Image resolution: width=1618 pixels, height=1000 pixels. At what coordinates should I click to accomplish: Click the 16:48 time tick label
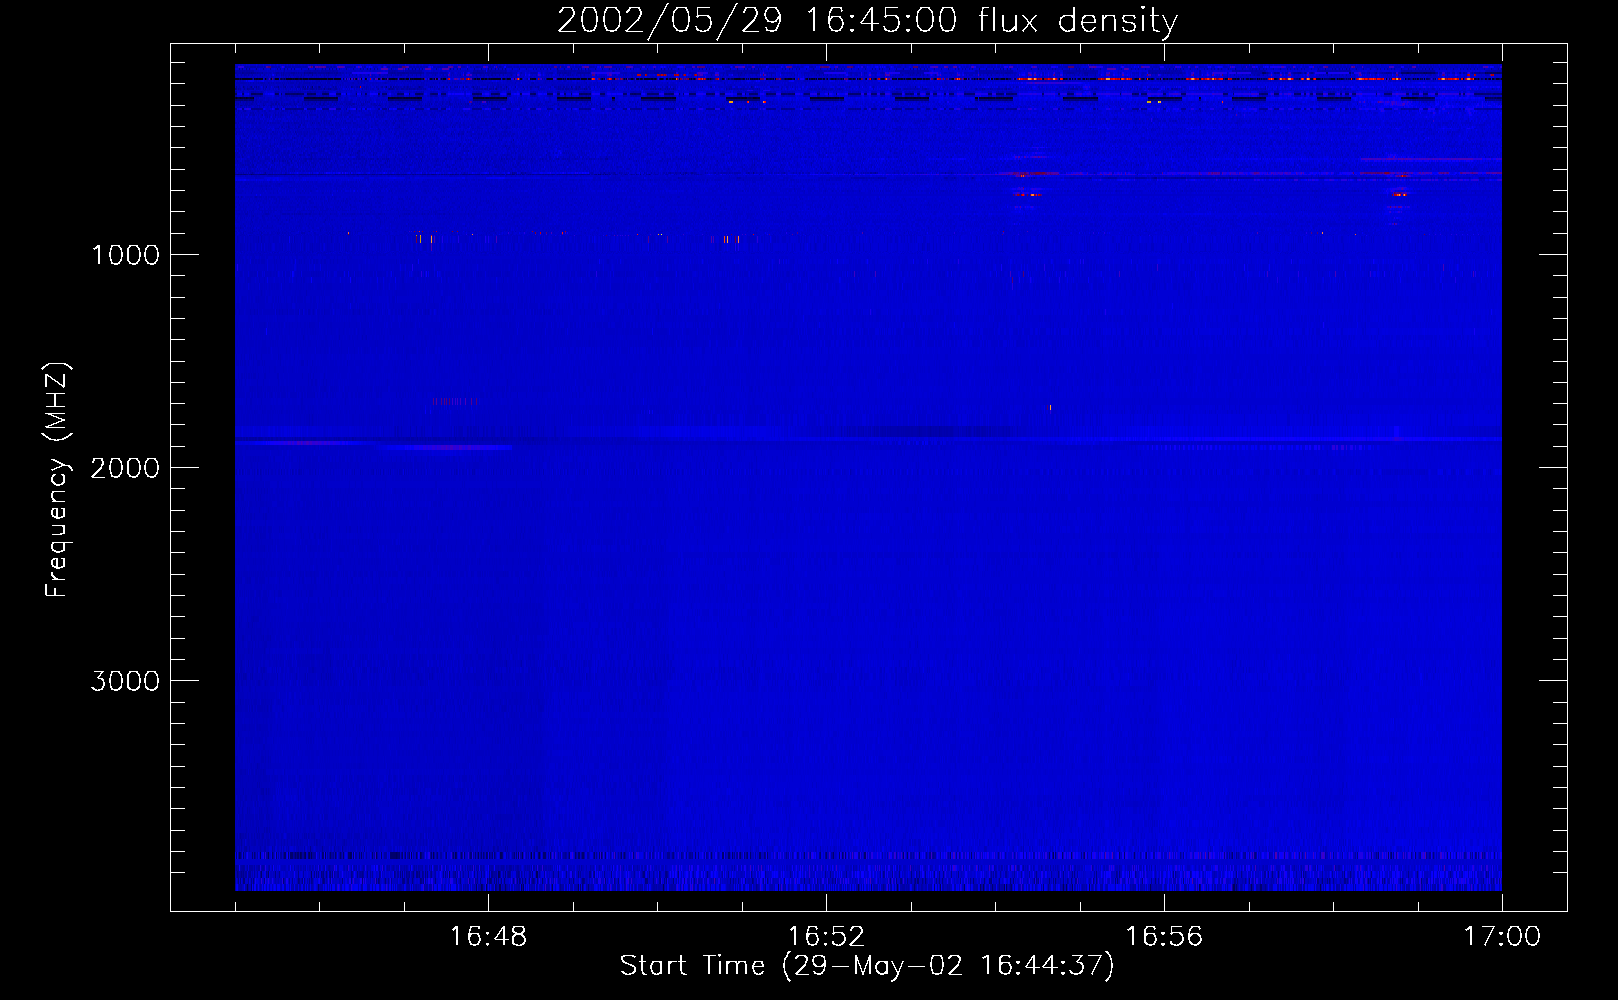488,937
